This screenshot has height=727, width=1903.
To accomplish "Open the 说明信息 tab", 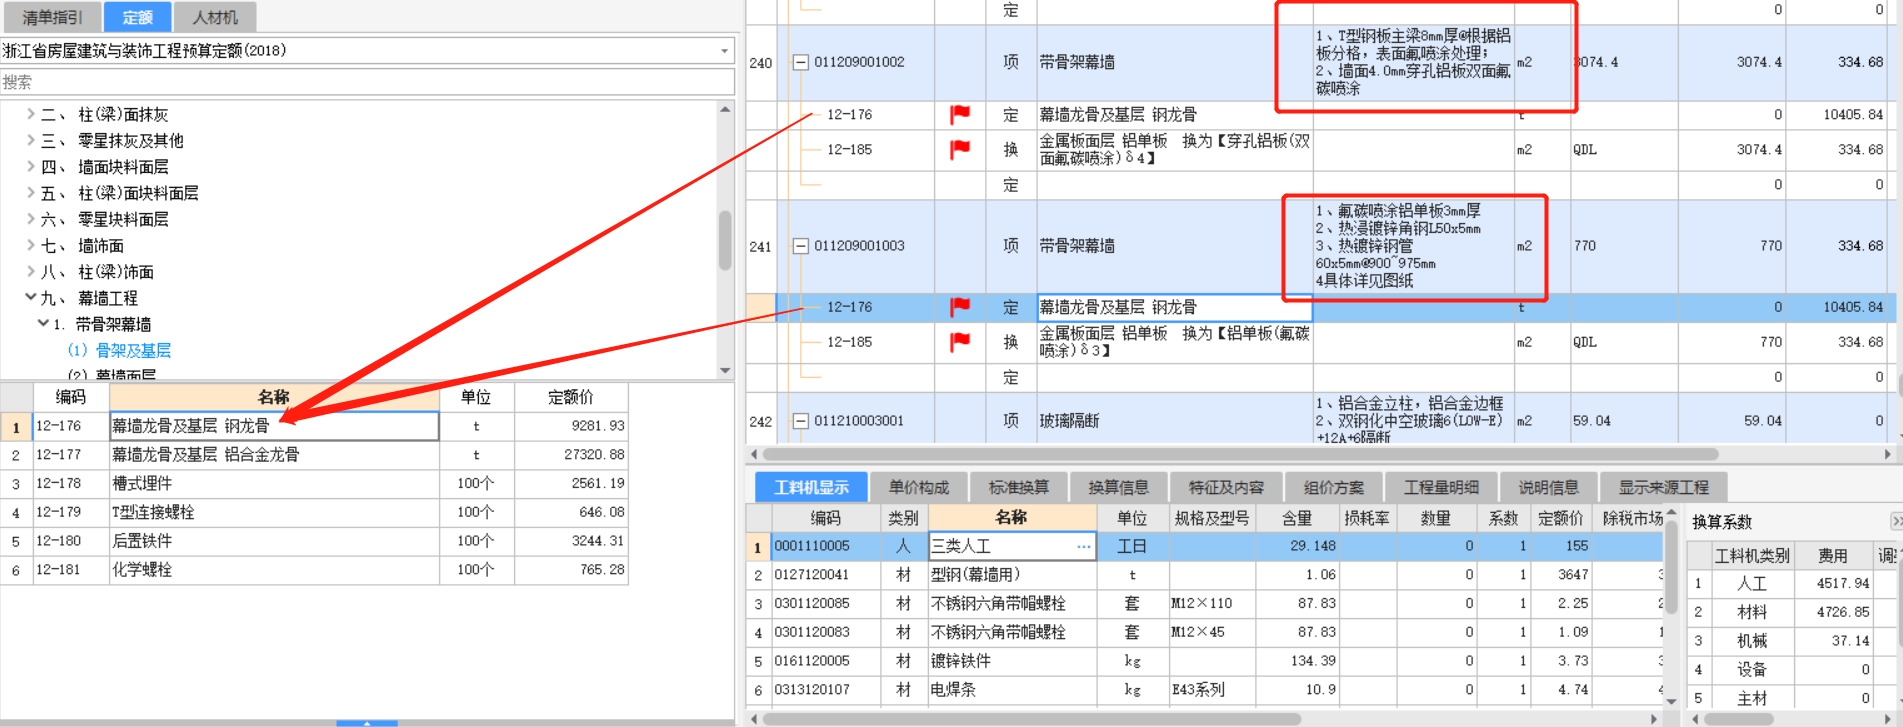I will (x=1549, y=487).
